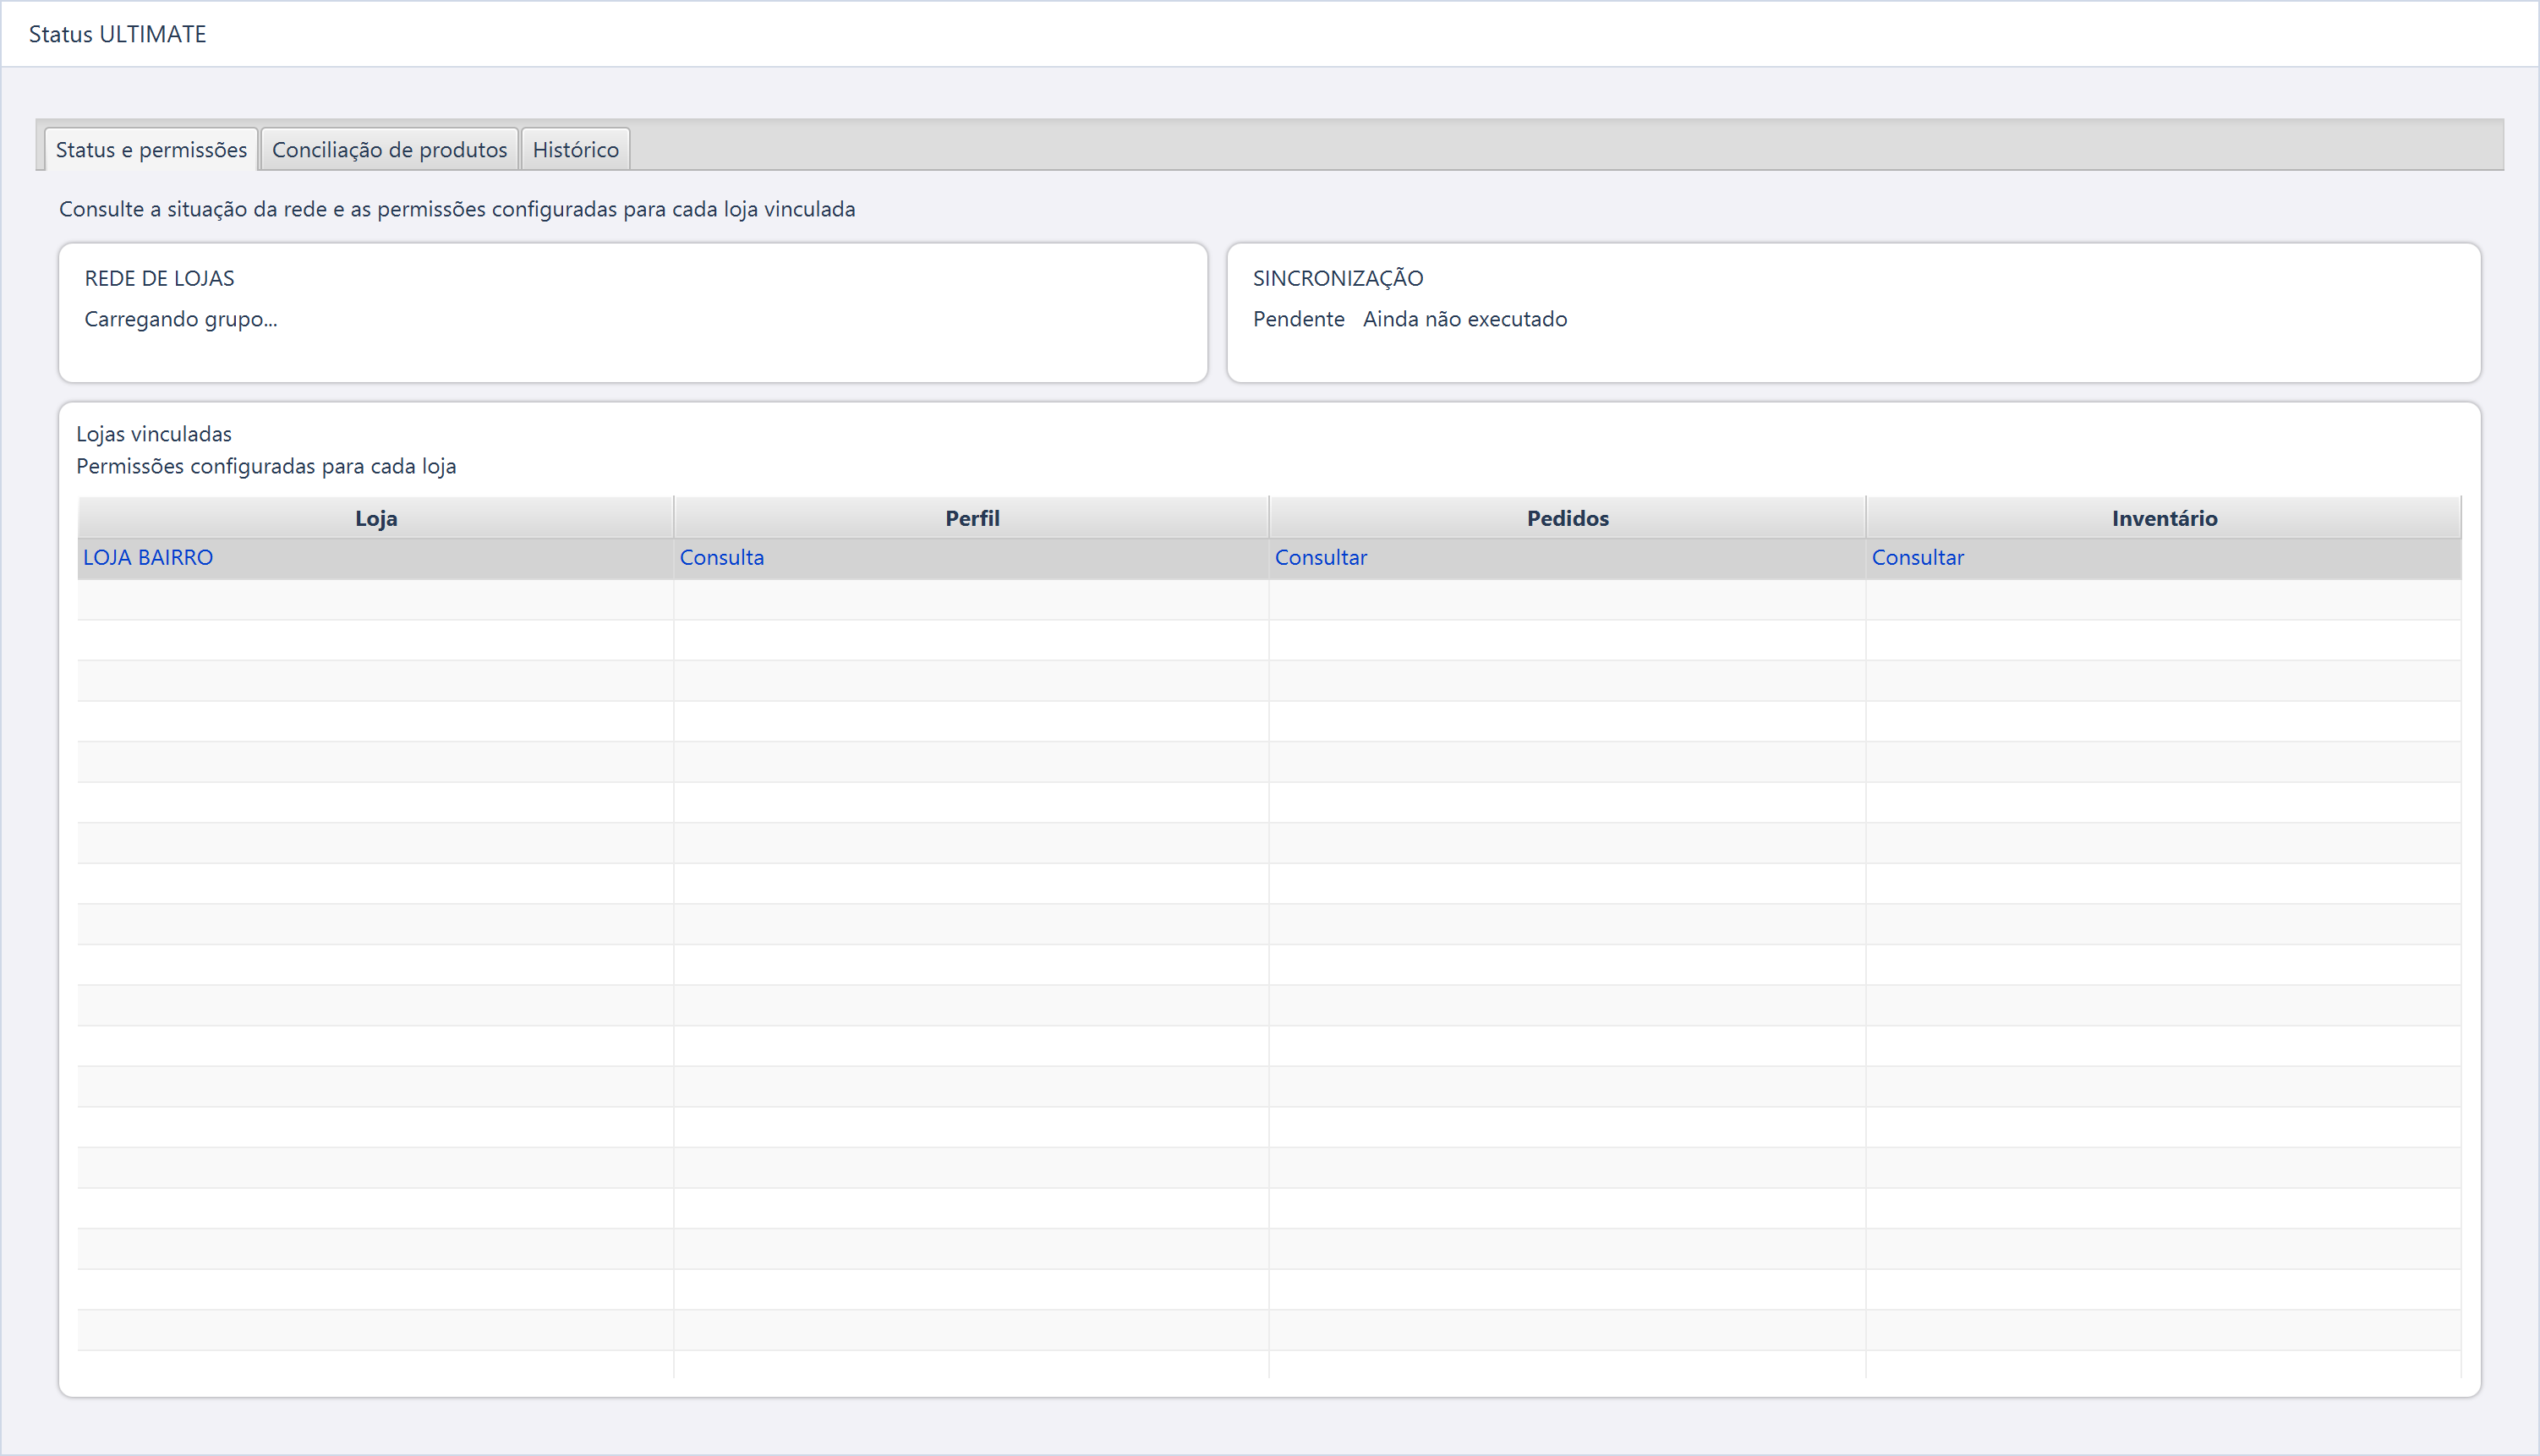2540x1456 pixels.
Task: Switch to Conciliação de produtos tab
Action: click(389, 149)
